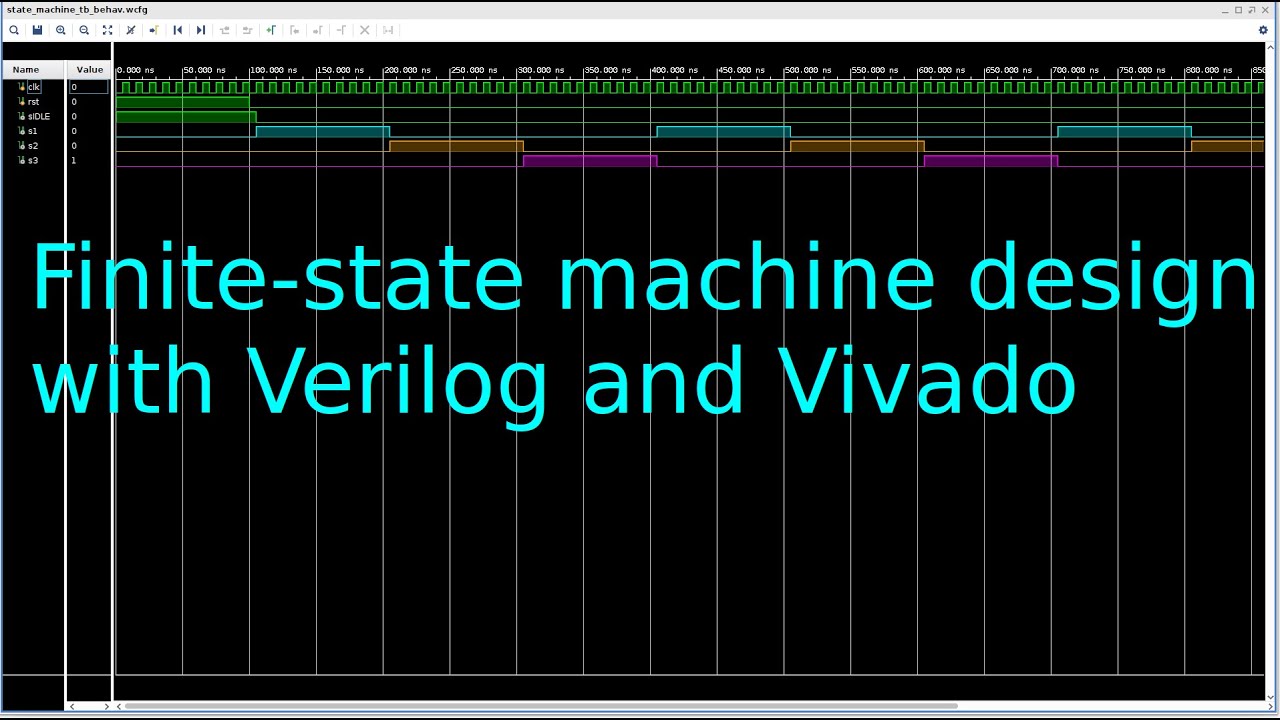The height and width of the screenshot is (720, 1280).
Task: Click the Value column header
Action: coord(89,69)
